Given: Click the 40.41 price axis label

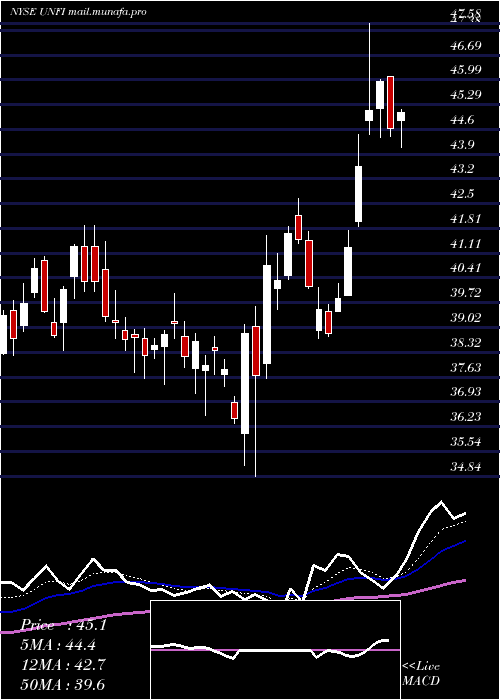Looking at the screenshot, I should point(465,268).
